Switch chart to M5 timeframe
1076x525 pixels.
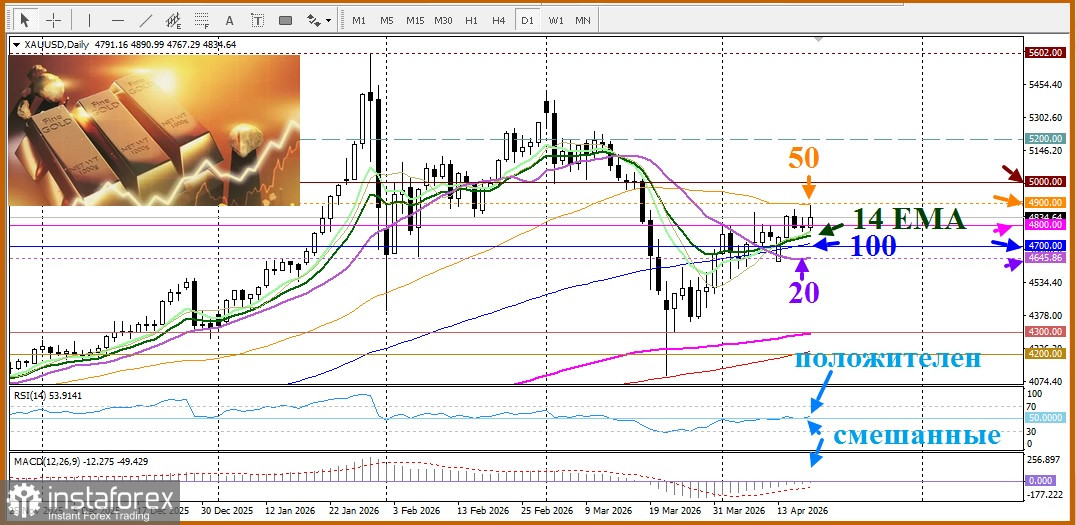(386, 21)
